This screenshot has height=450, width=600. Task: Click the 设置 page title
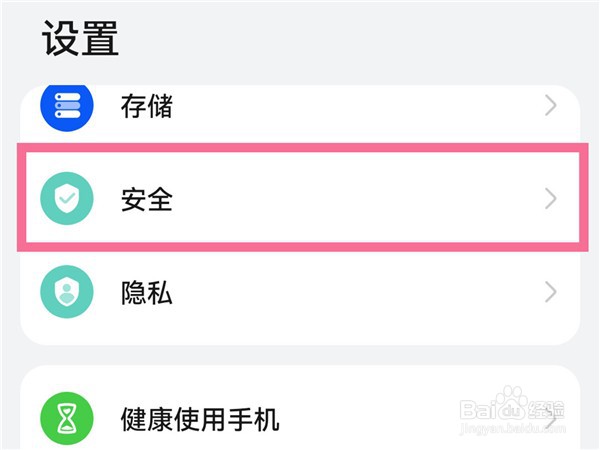[x=81, y=38]
